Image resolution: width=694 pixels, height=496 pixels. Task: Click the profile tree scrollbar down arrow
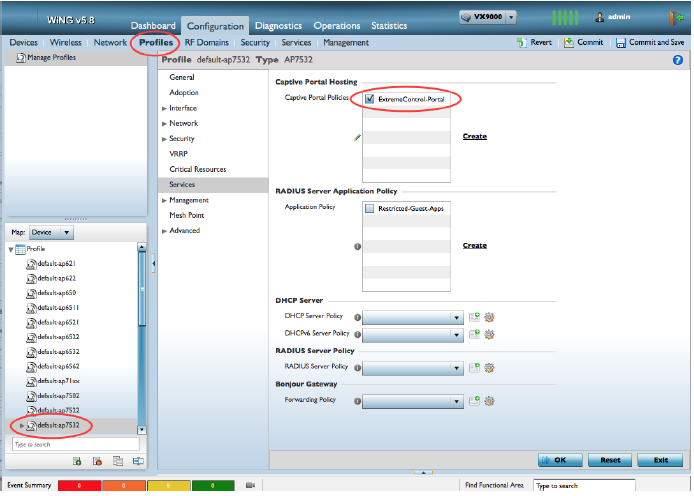(142, 430)
